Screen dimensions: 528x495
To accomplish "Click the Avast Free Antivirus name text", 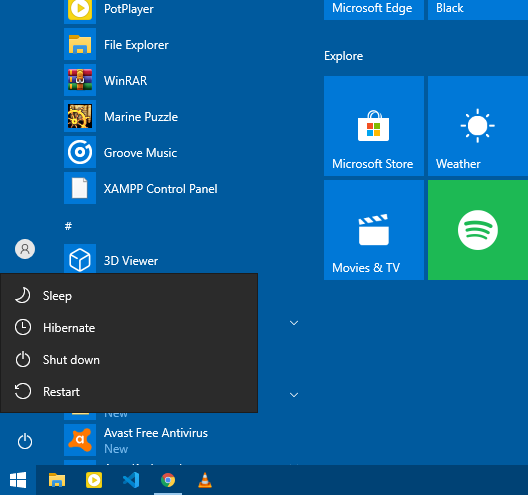I will (156, 433).
